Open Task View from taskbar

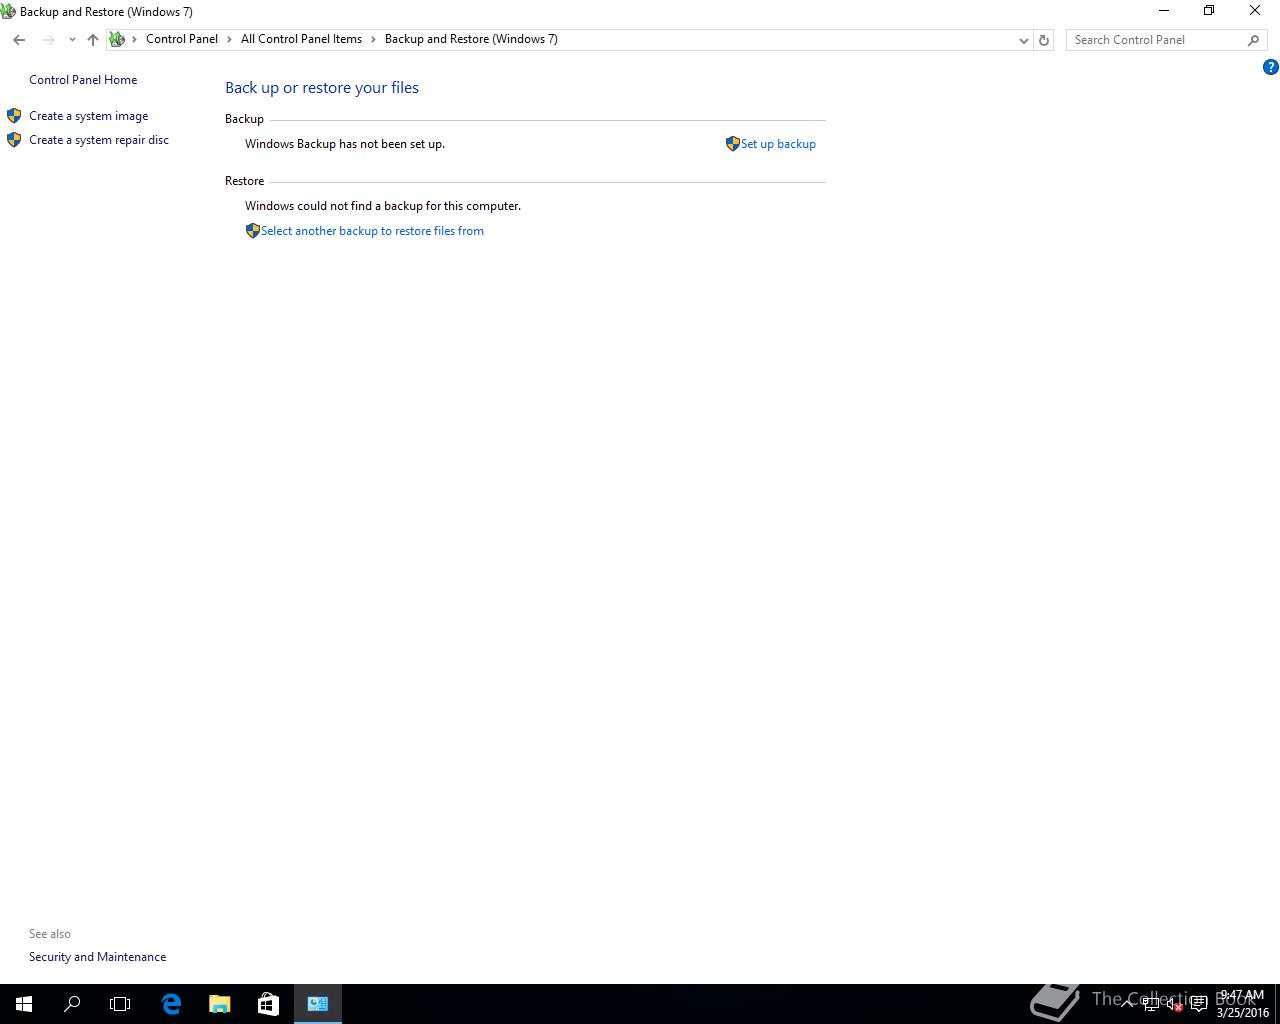tap(120, 1004)
